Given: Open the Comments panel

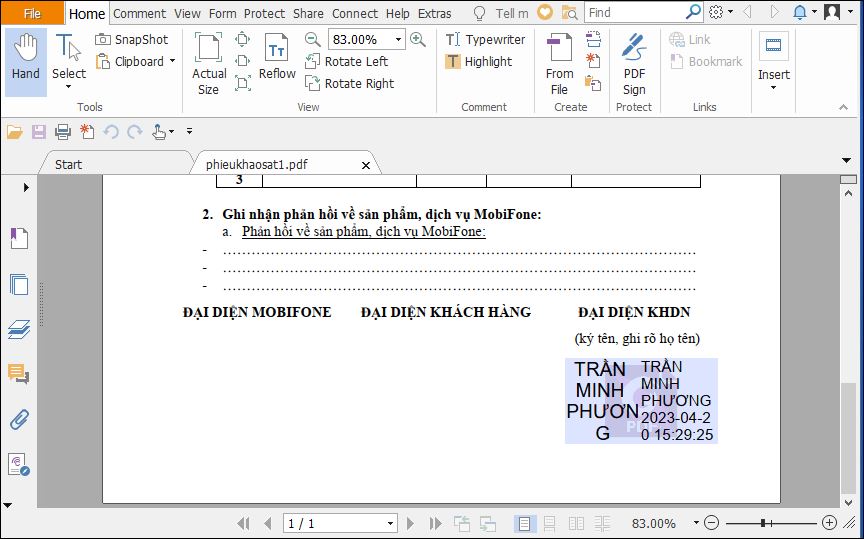Looking at the screenshot, I should tap(19, 374).
